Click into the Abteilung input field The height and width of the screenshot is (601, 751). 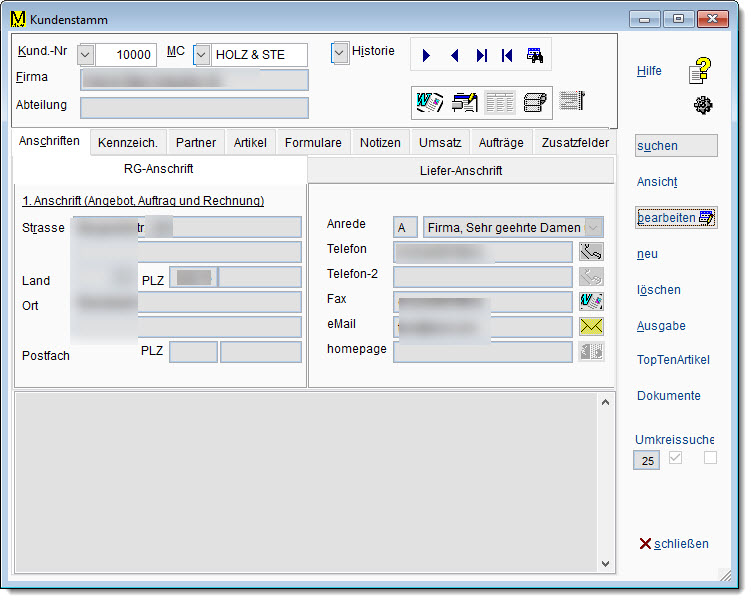click(194, 108)
